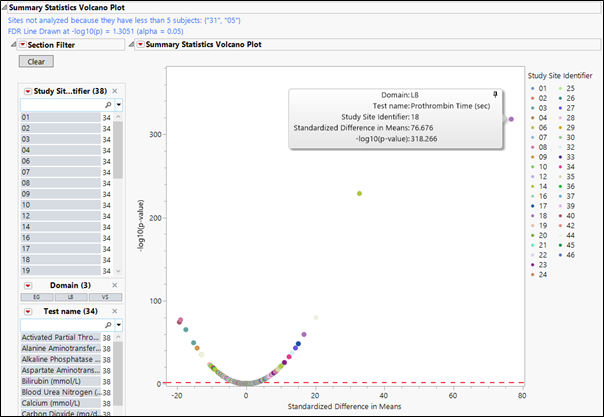Click the pin icon on the data tooltip
Viewport: 604px width, 417px height.
pos(493,95)
